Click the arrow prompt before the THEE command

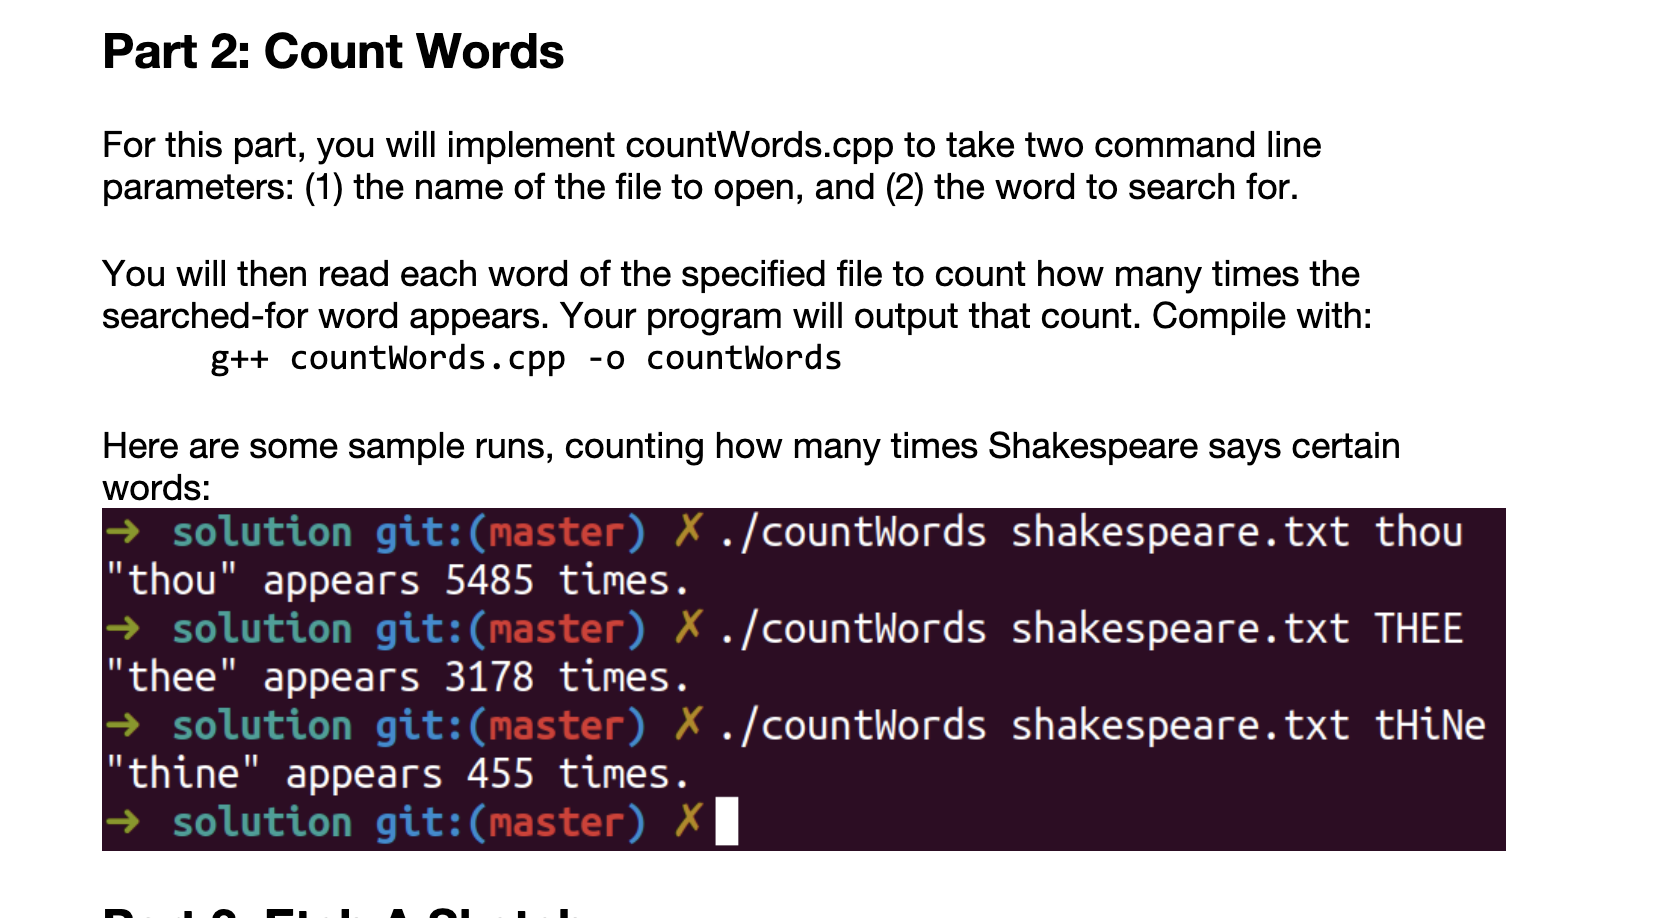coord(124,628)
